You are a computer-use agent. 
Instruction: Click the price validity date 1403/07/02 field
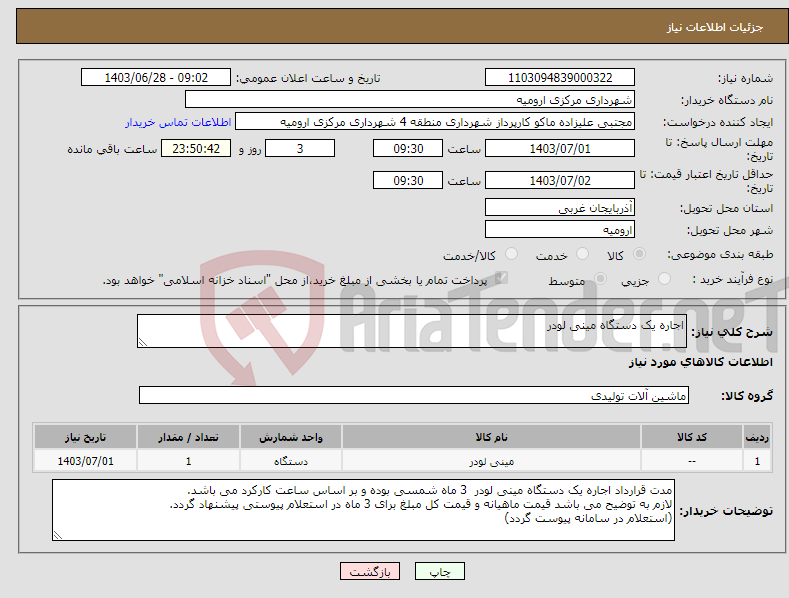click(560, 180)
